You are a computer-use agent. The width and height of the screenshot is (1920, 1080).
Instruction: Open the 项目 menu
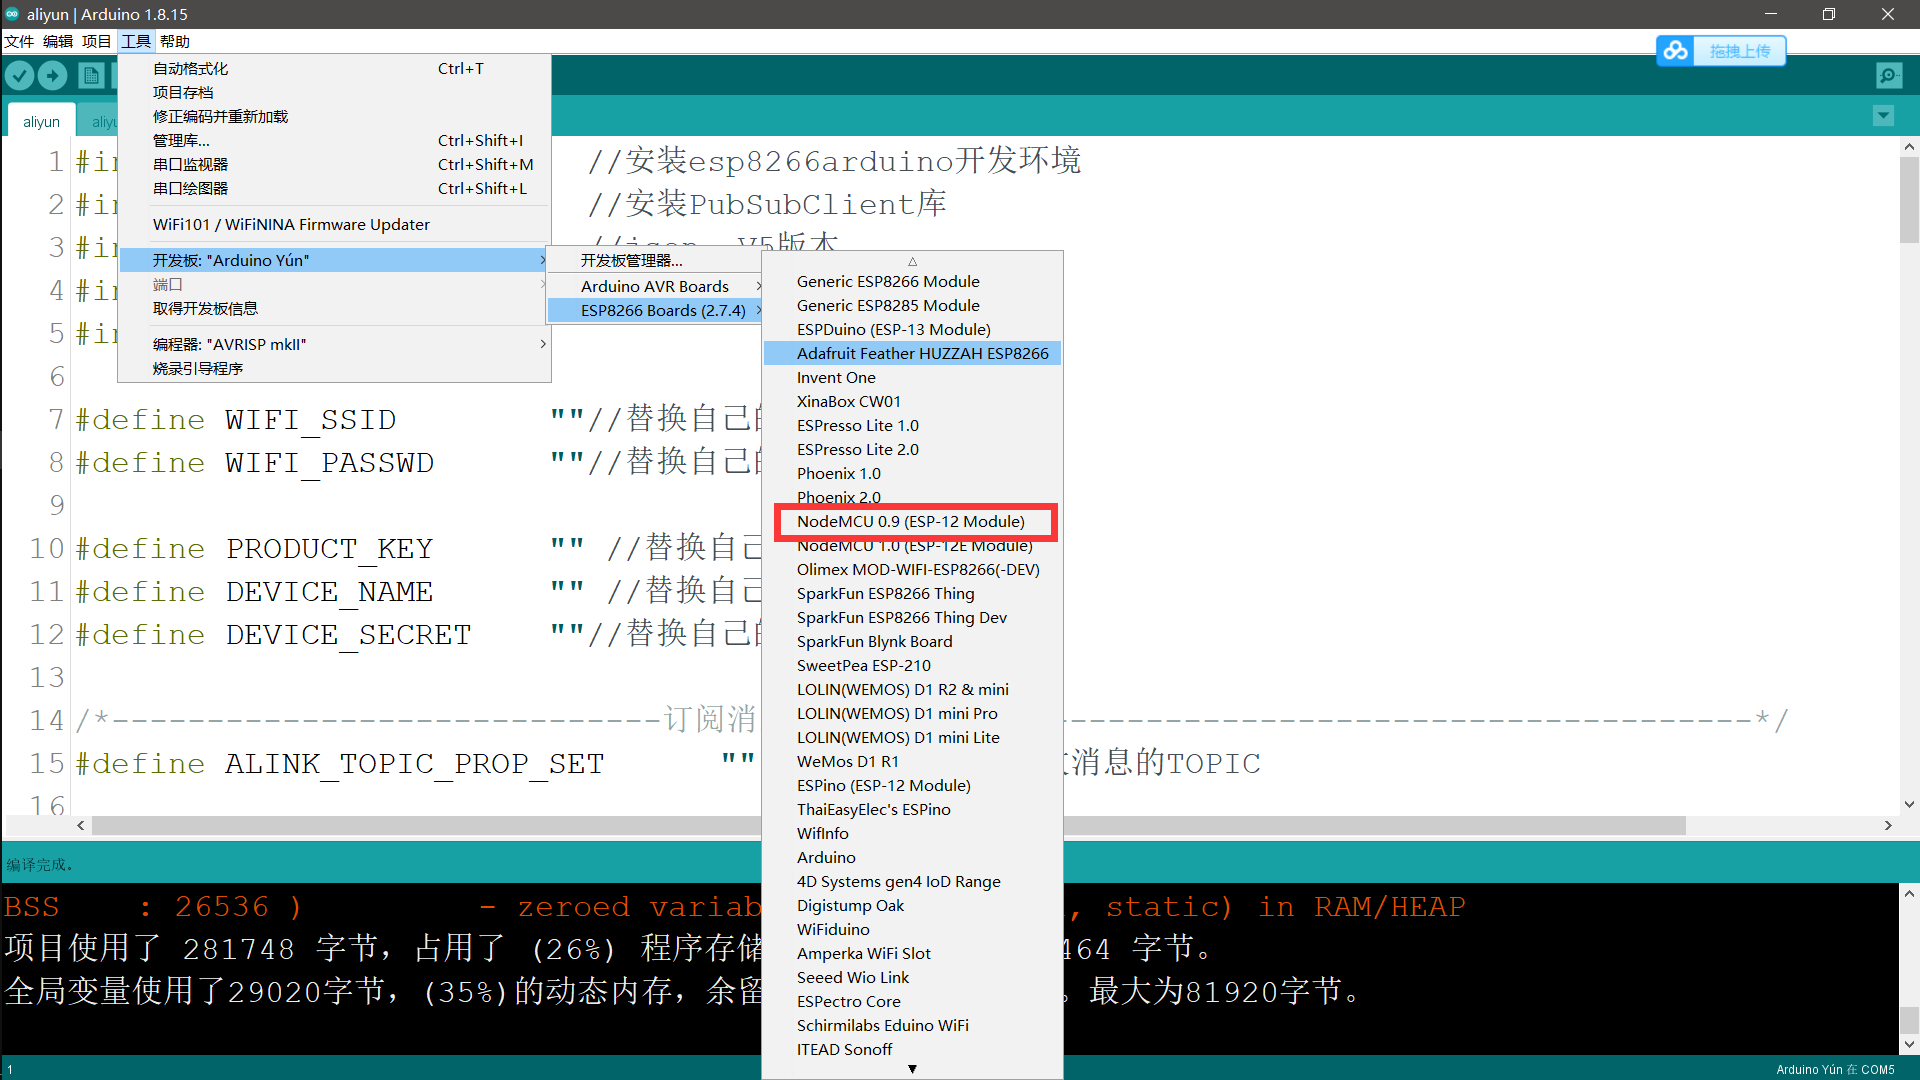(x=96, y=41)
